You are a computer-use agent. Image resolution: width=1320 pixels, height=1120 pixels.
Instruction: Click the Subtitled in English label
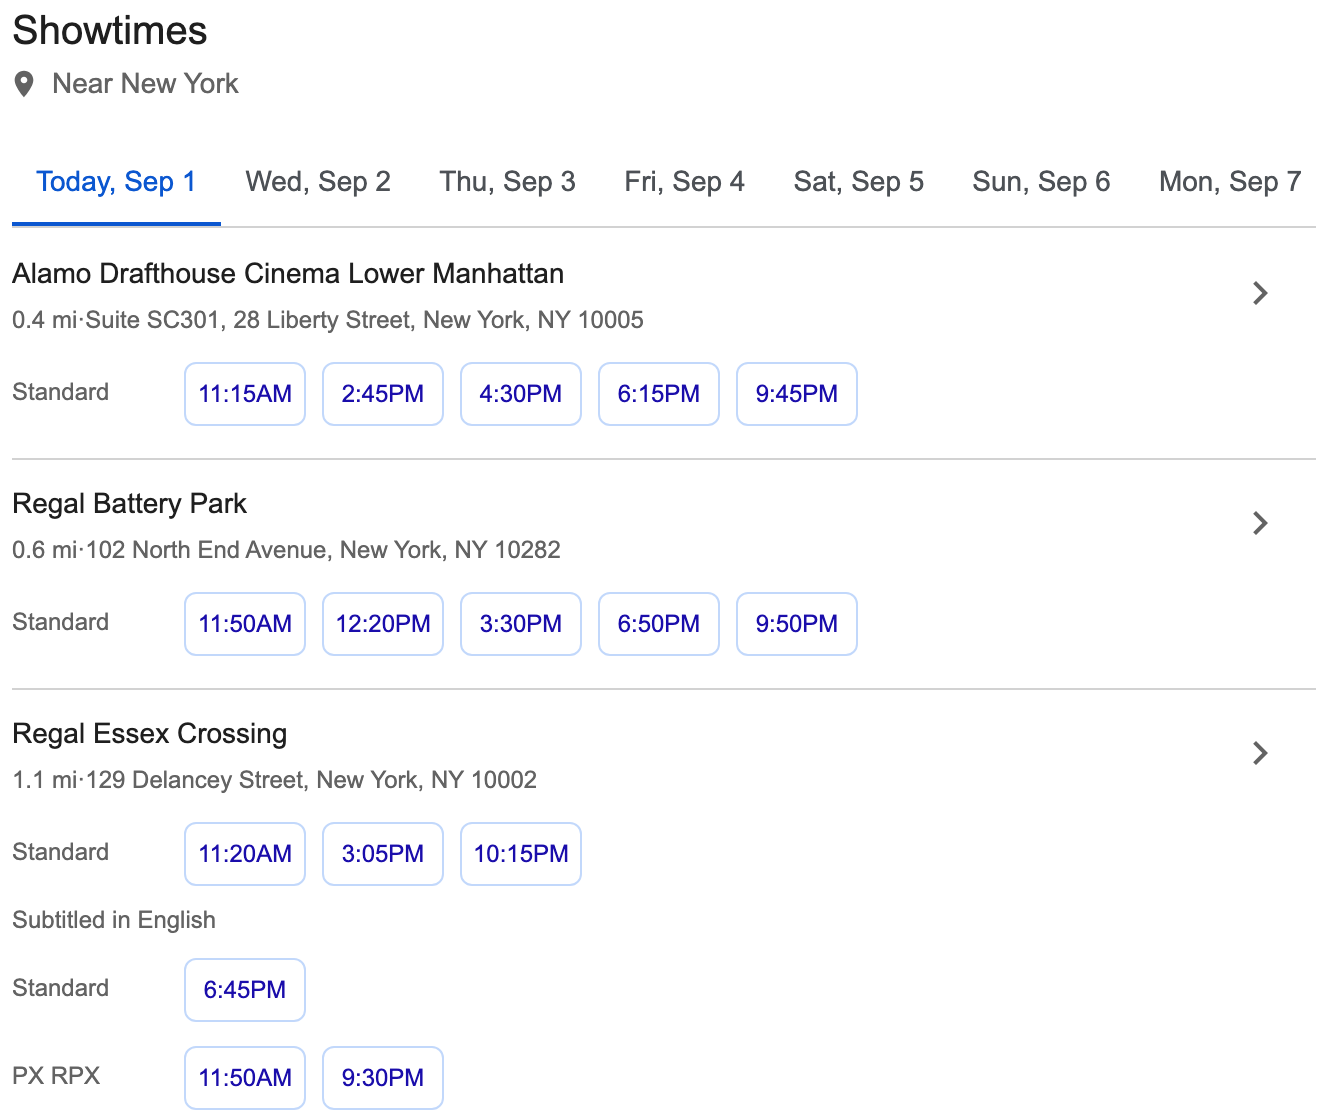click(114, 920)
